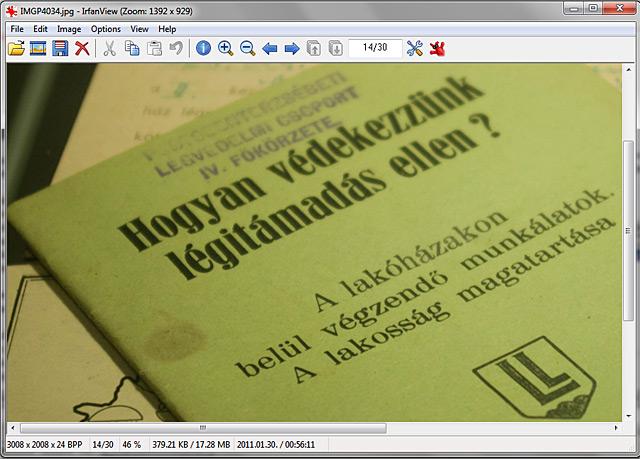Open the View menu
Viewport: 640px width, 459px height.
pos(139,29)
